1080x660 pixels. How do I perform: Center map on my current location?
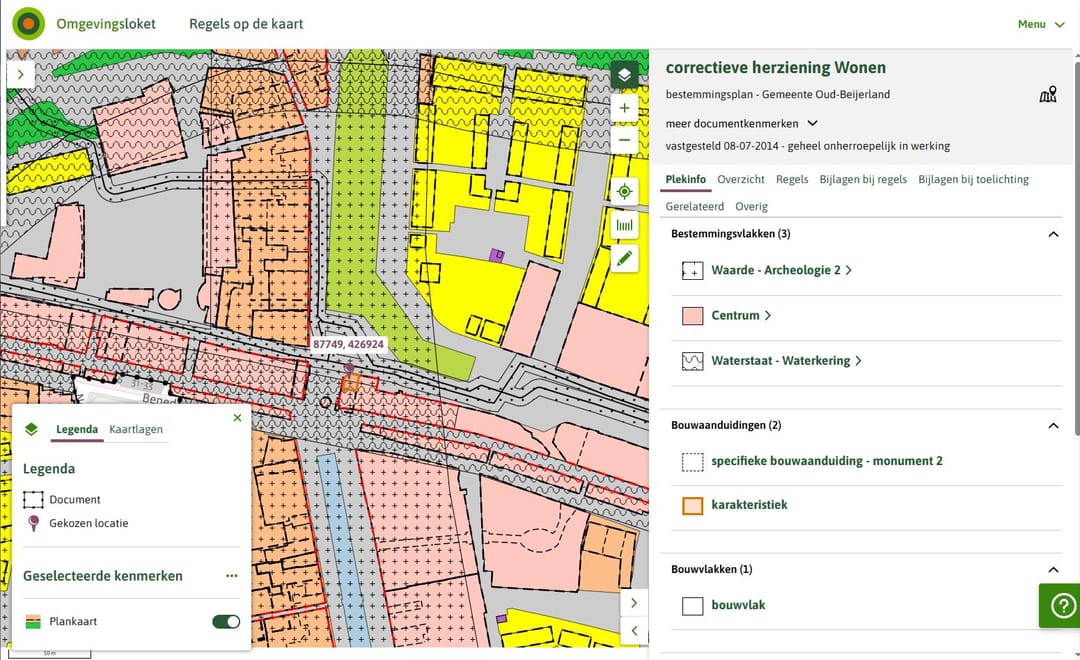624,192
